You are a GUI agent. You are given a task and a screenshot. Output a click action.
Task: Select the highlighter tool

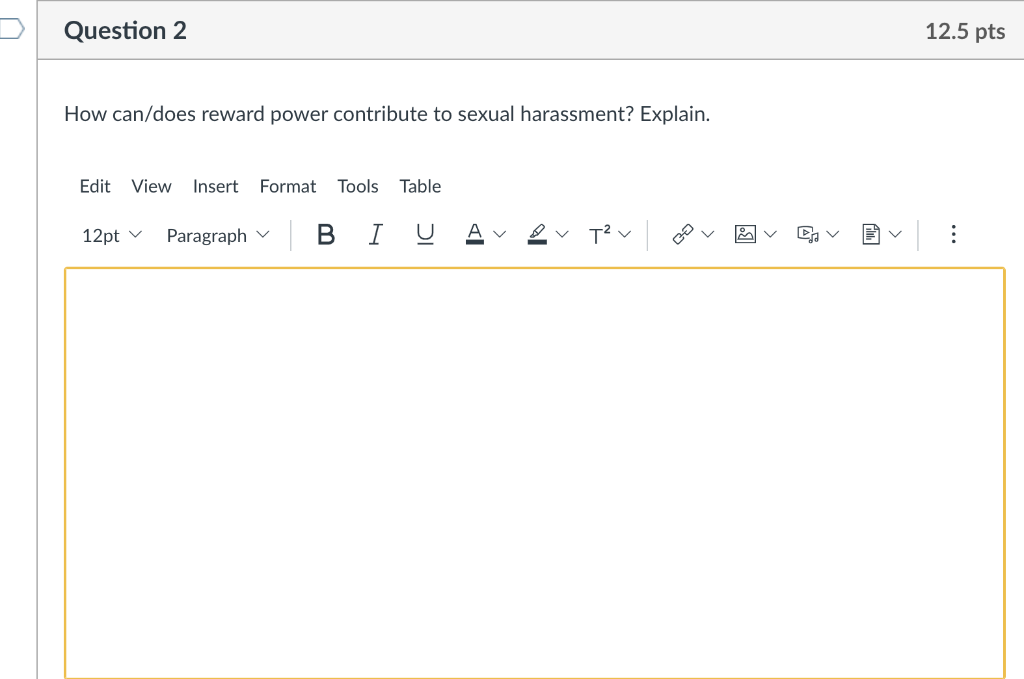(x=537, y=234)
